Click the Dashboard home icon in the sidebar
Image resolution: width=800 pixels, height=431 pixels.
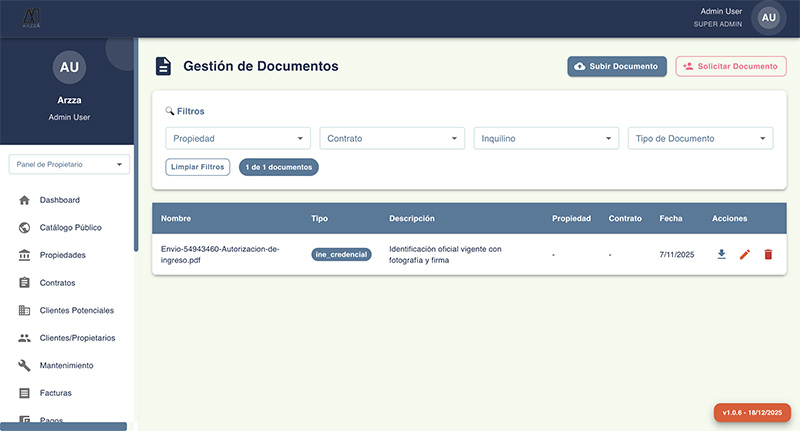pos(24,200)
